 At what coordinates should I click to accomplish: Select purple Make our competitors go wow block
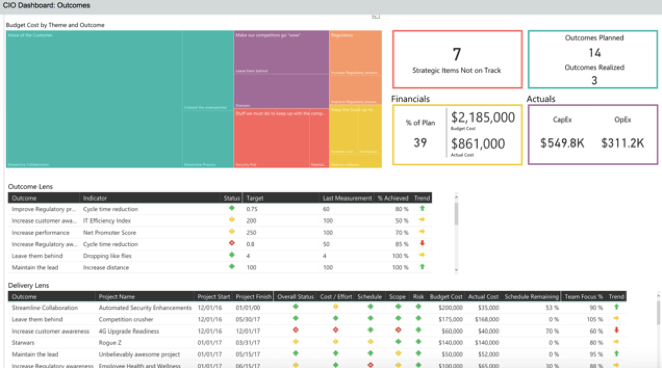[281, 52]
